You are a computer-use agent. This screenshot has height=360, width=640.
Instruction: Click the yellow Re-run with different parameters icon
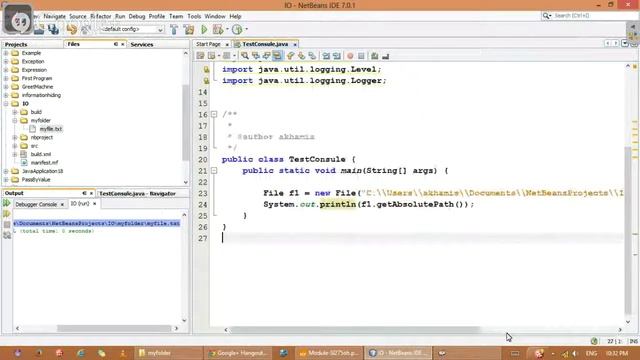(x=7, y=214)
